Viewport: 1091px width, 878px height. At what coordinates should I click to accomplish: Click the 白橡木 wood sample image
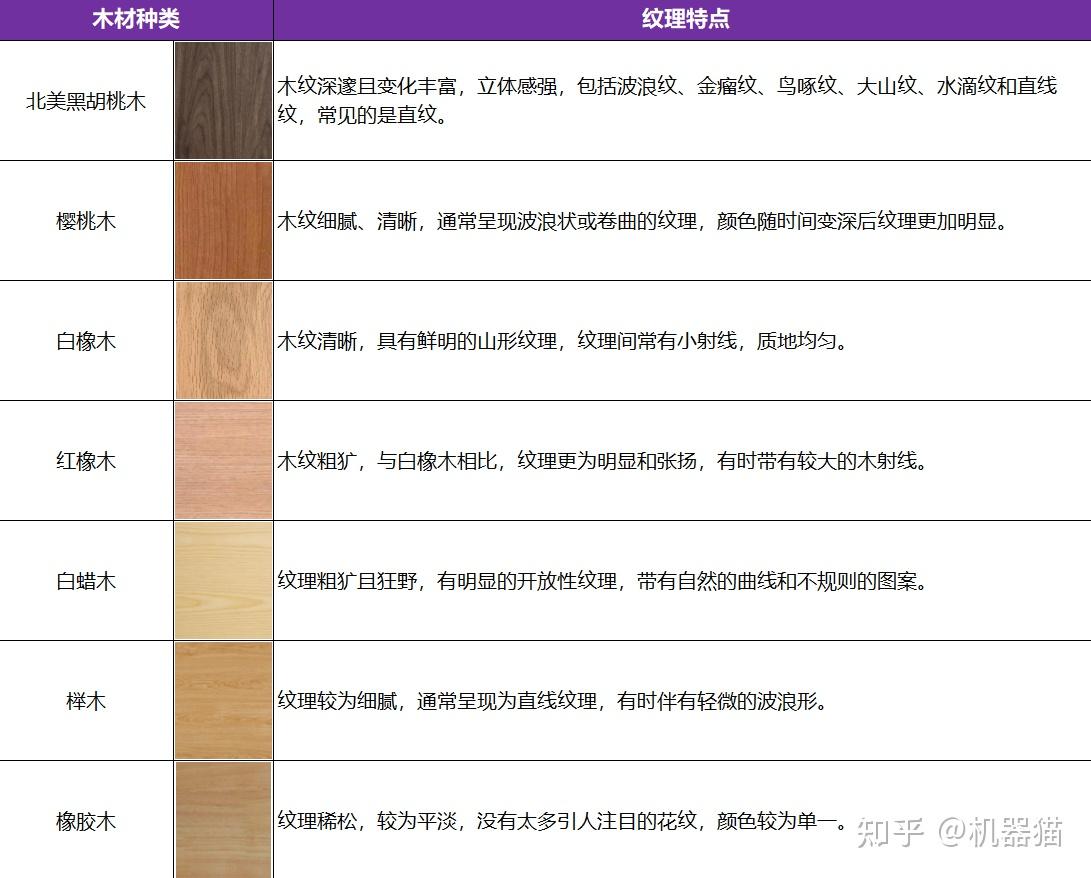coord(223,340)
